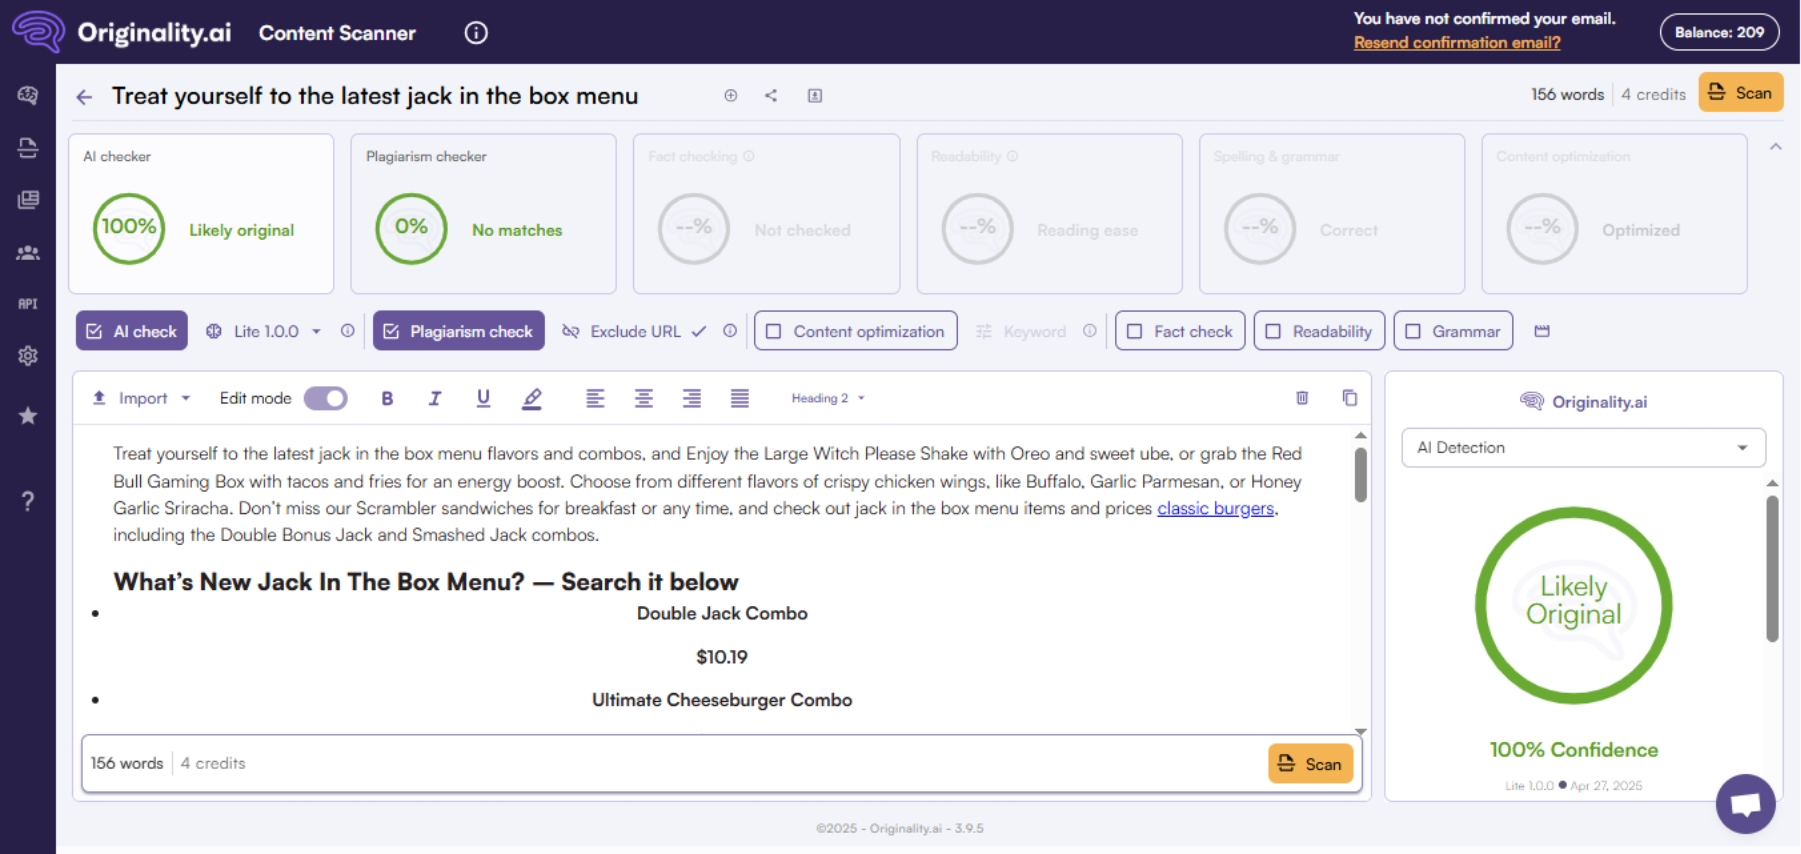The height and width of the screenshot is (854, 1801).
Task: Click the editor vertical scrollbar thumb
Action: click(x=1360, y=474)
